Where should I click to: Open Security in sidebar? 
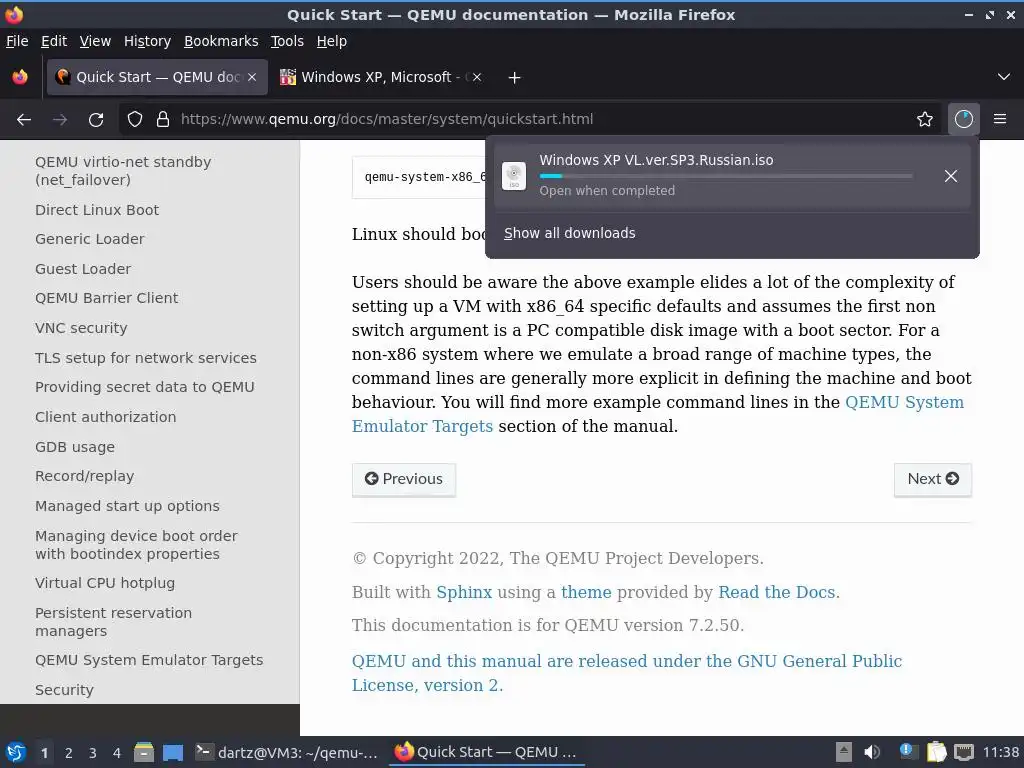(x=65, y=690)
